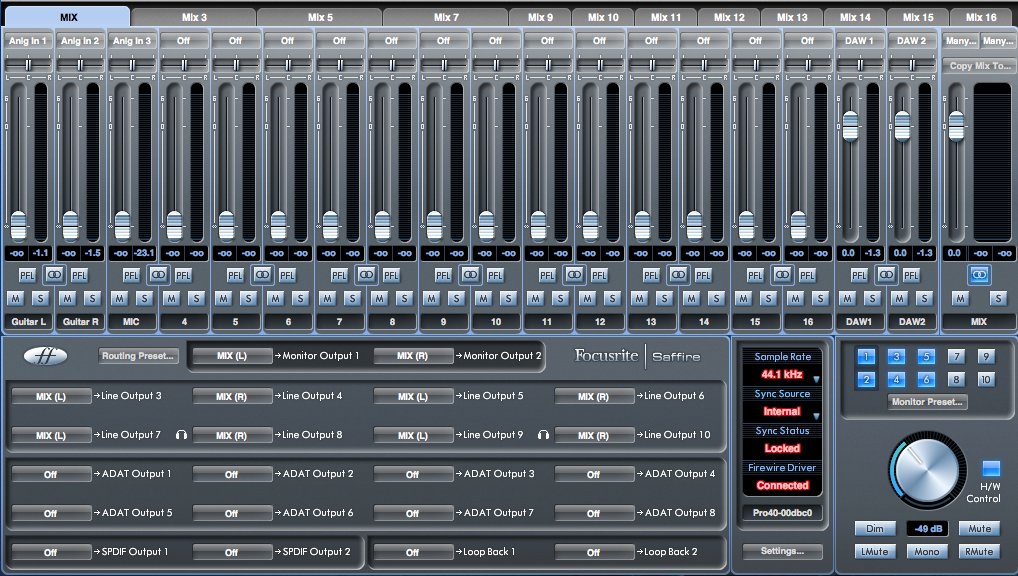Enable PFL on the MIC channel
The image size is (1018, 576).
click(131, 275)
